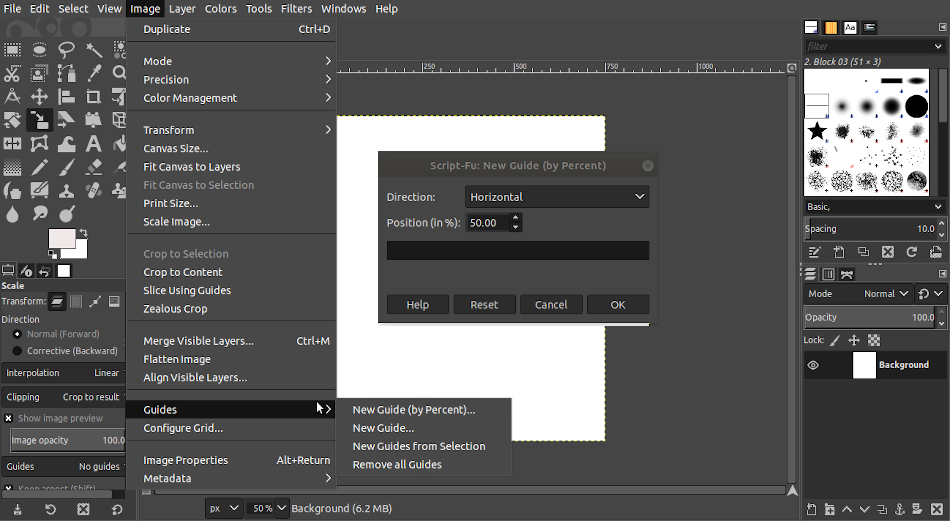Open the brush filter dropdown arrow
The image size is (950, 521).
coord(938,46)
